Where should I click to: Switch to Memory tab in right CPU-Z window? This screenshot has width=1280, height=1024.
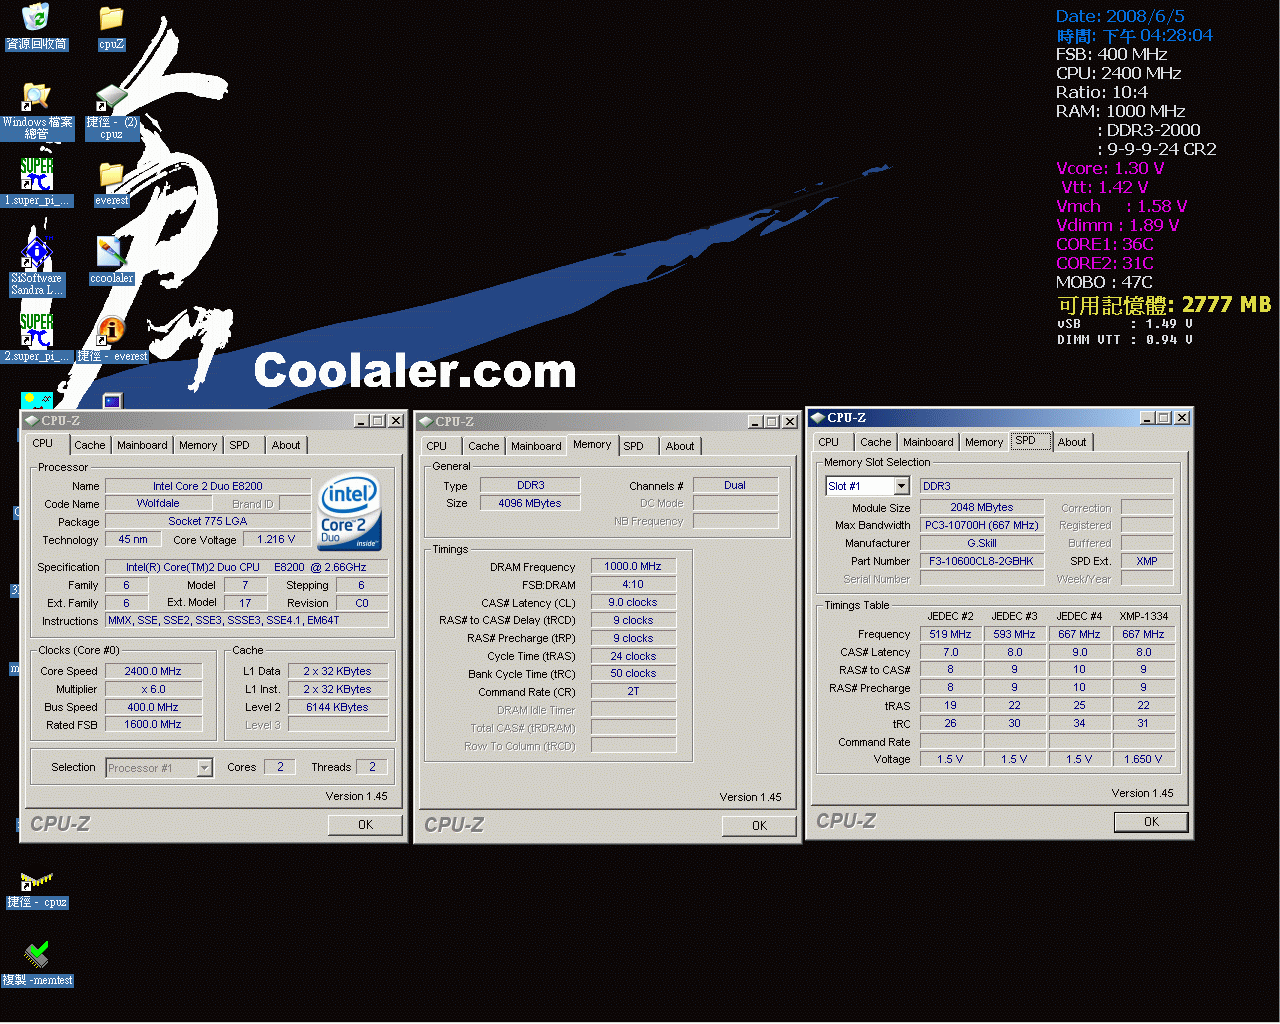click(984, 443)
